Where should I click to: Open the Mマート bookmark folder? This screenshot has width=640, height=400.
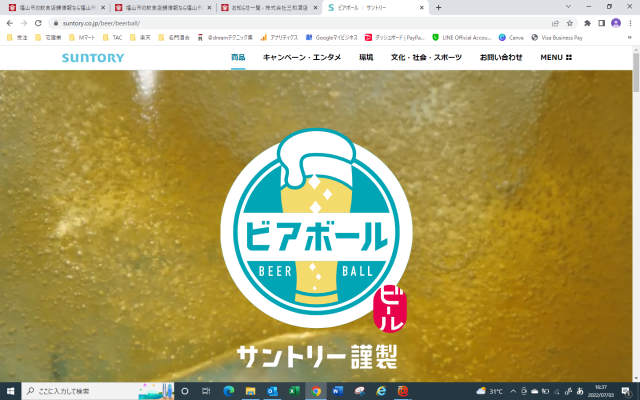[82, 38]
